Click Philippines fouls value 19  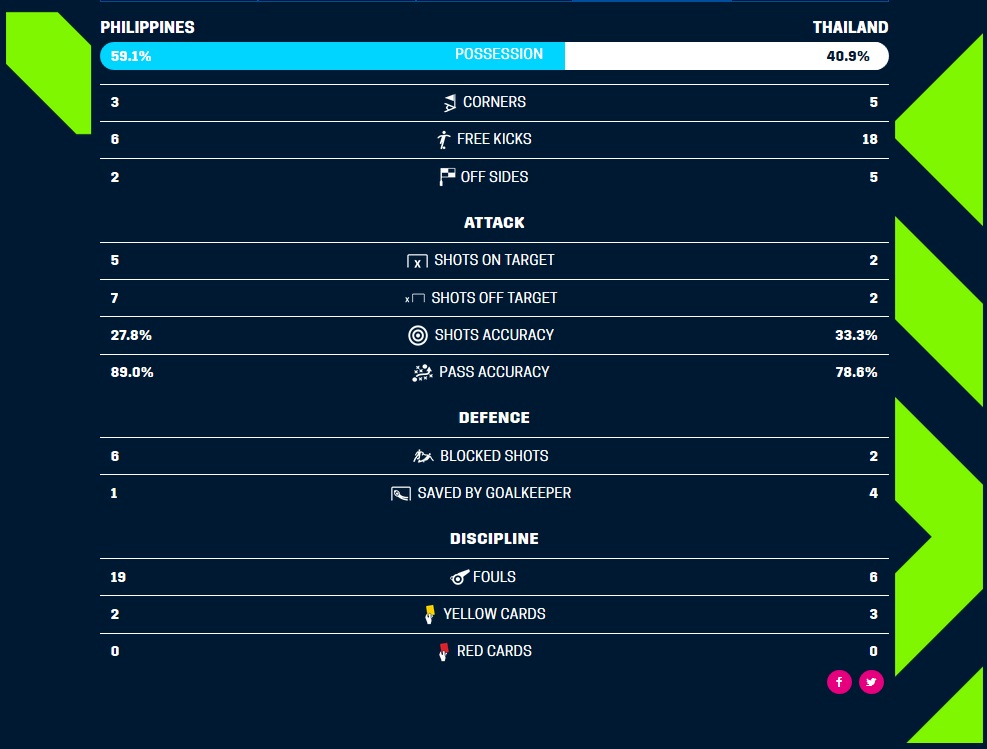(x=118, y=577)
